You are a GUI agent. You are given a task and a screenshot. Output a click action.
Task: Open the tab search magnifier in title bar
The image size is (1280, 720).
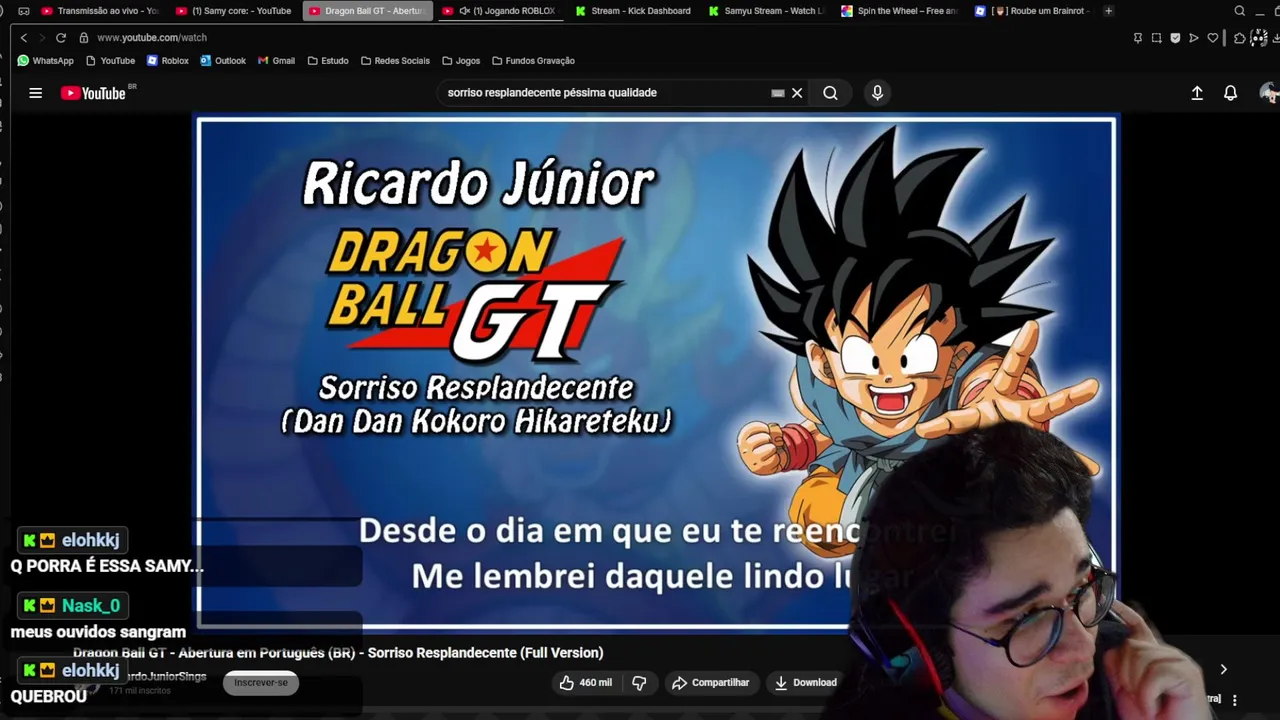1240,11
